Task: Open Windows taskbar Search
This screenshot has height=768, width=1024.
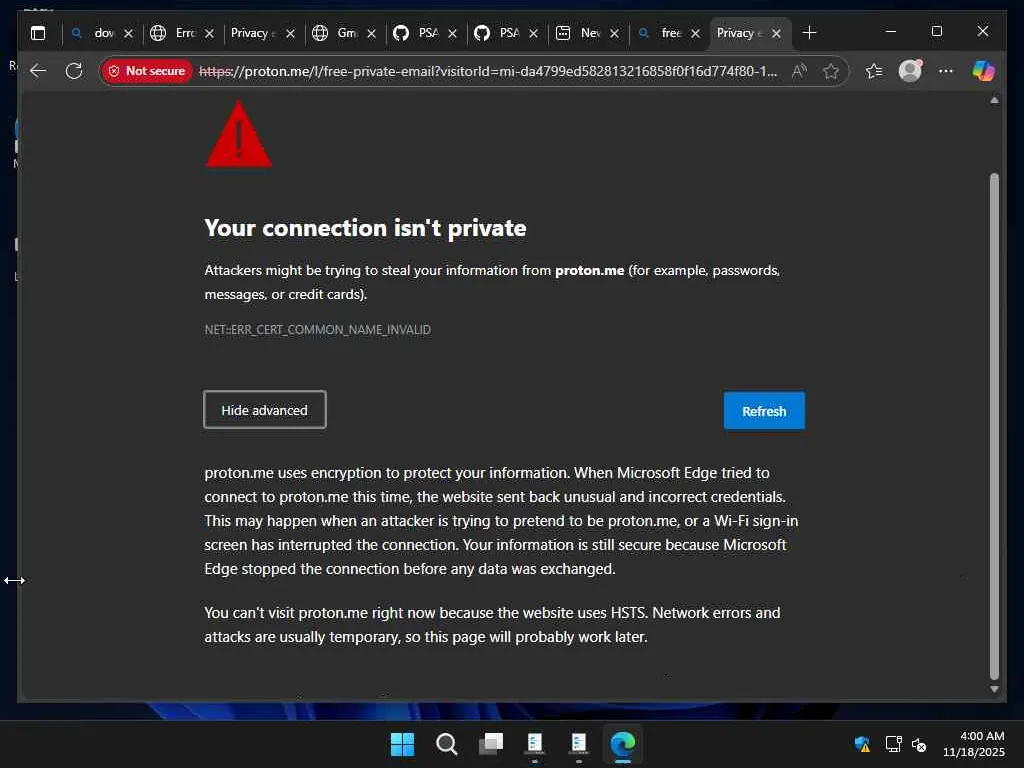Action: tap(447, 744)
